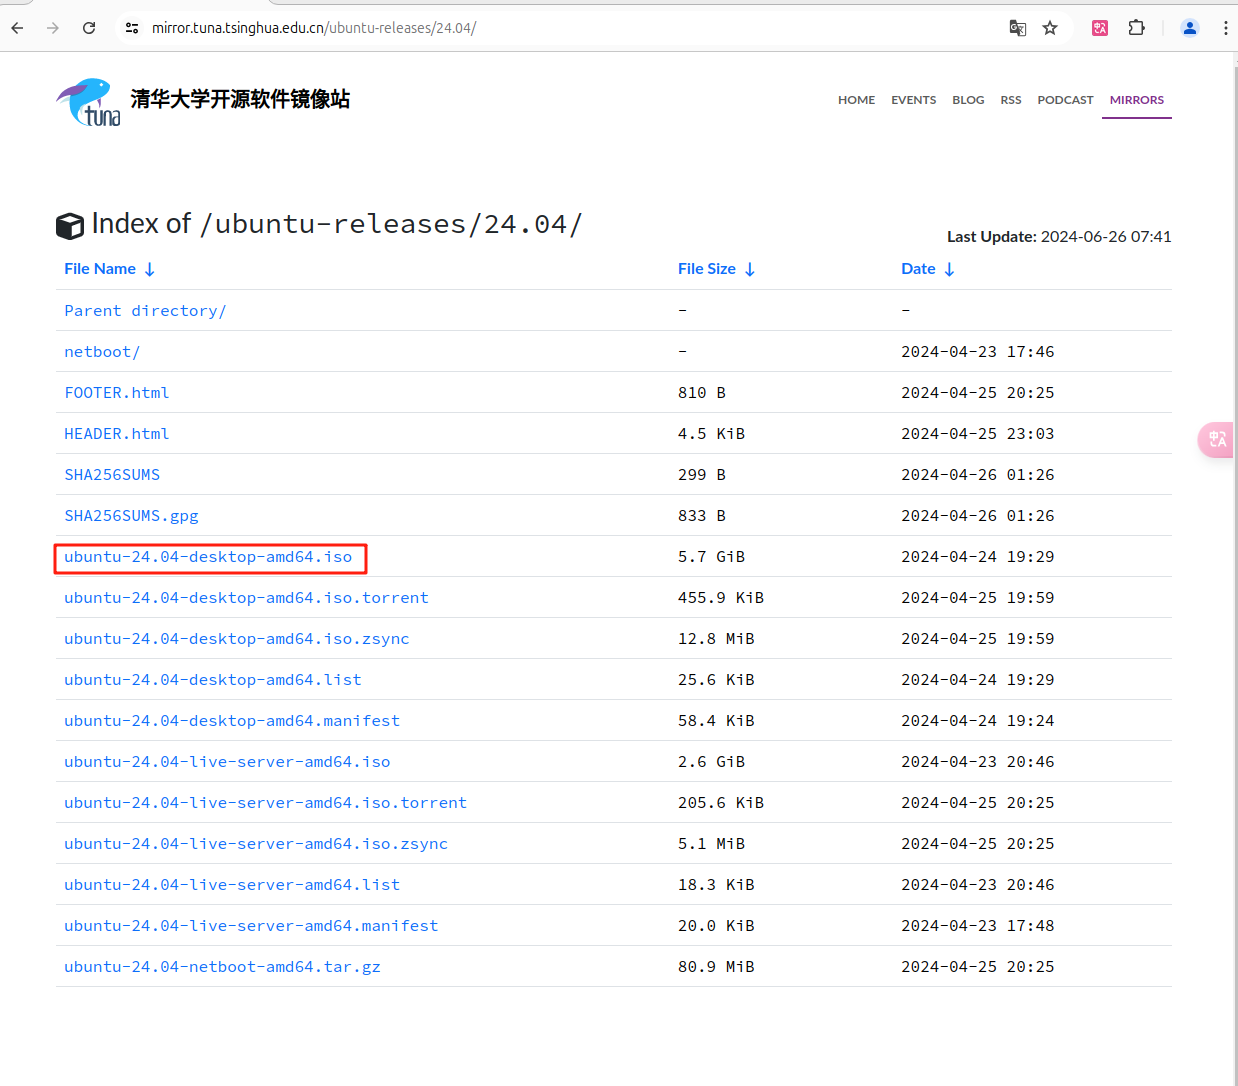This screenshot has height=1086, width=1238.
Task: Download ubuntu-24.04-live-server-amd64.iso.torrent
Action: coord(265,803)
